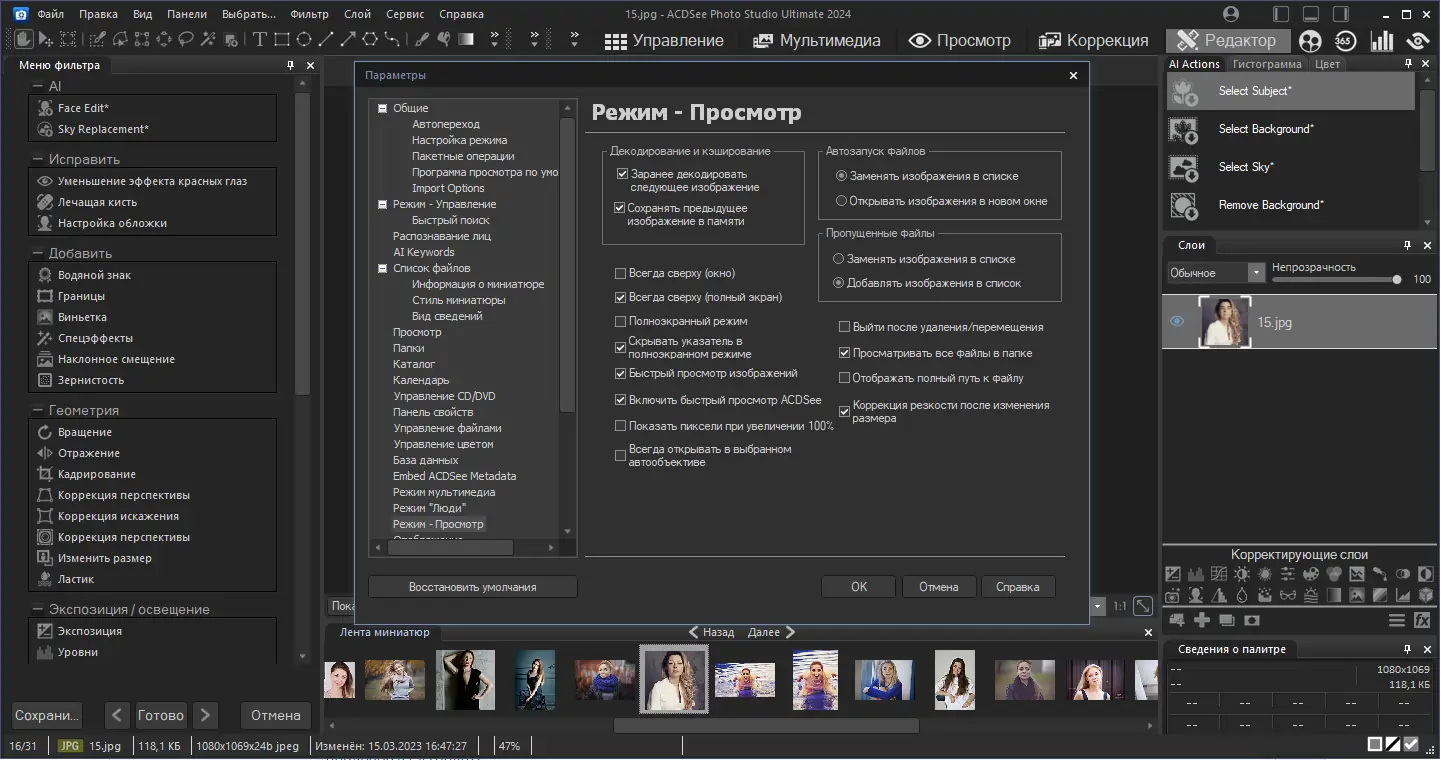Switch to the 'Редактор' mode tab
This screenshot has height=760, width=1441.
tap(1232, 40)
